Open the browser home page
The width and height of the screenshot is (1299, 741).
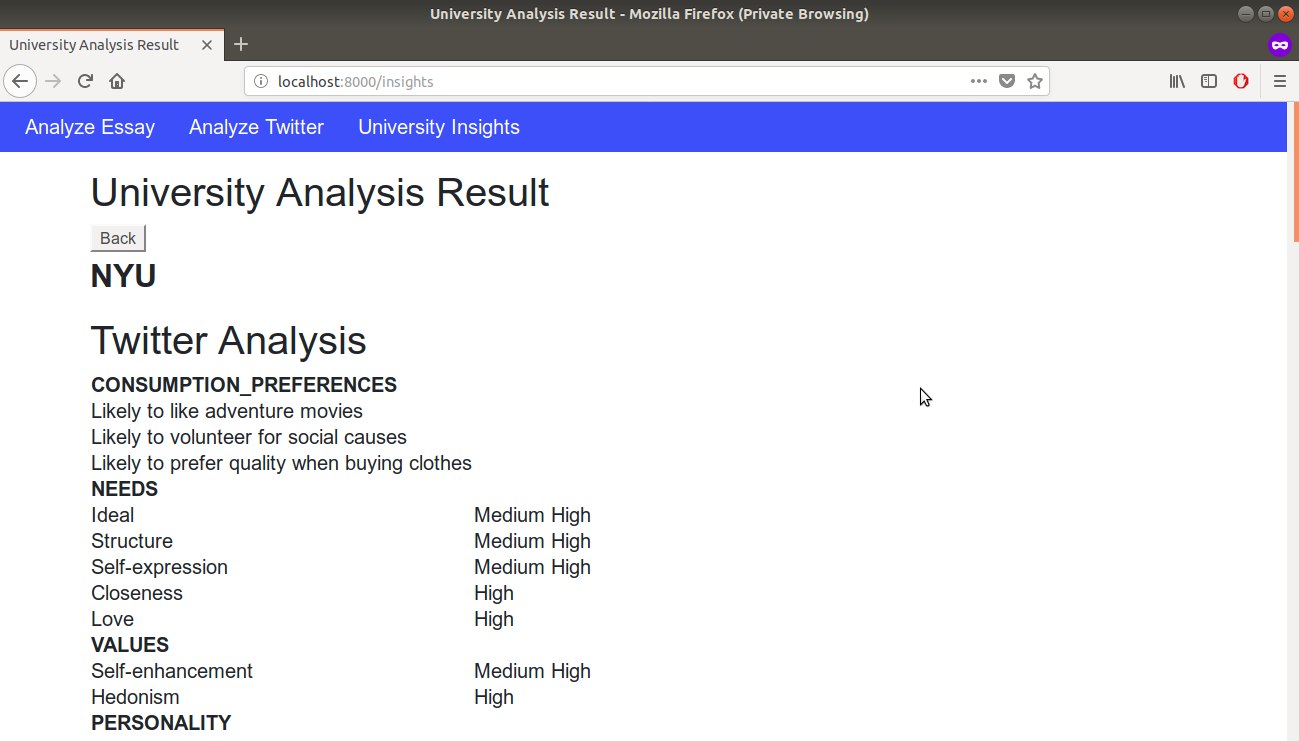tap(117, 81)
